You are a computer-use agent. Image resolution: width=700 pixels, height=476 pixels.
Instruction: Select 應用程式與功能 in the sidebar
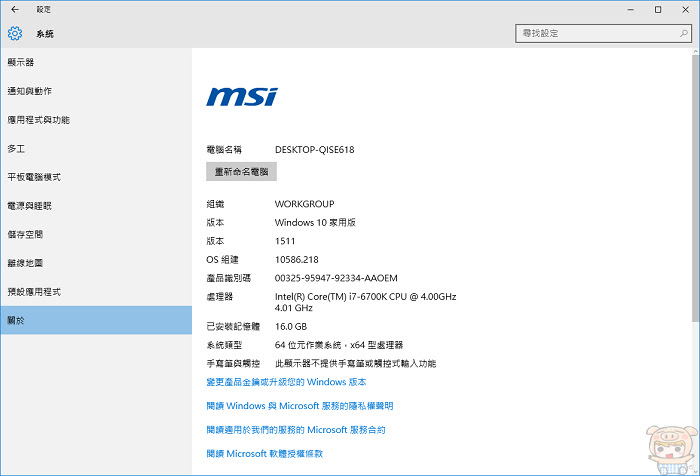pos(96,120)
